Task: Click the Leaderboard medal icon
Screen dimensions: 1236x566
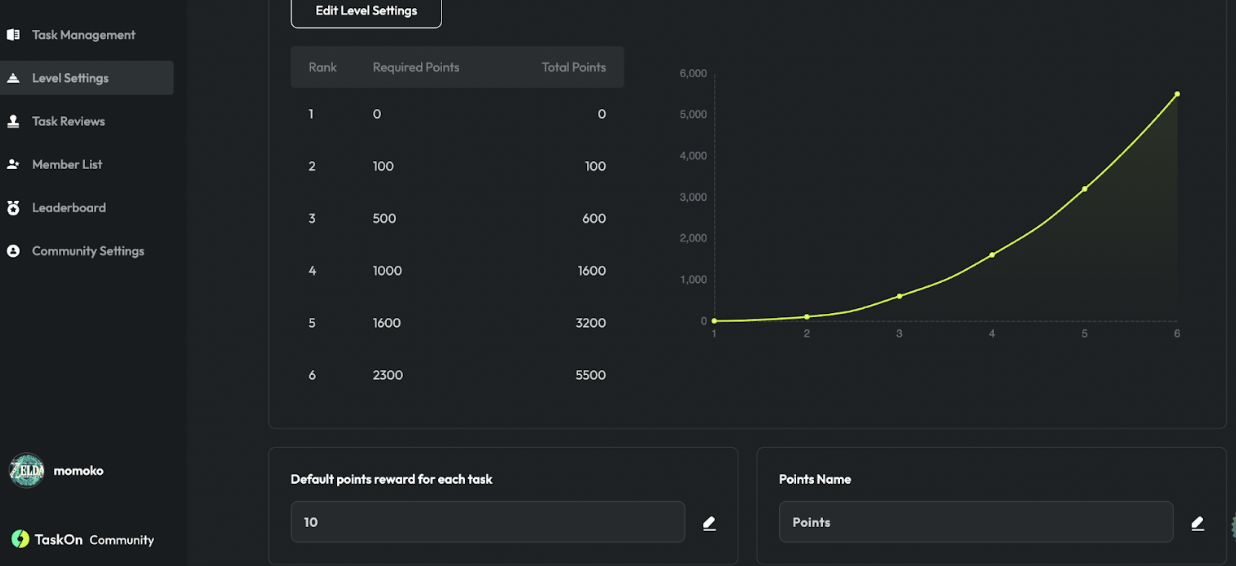Action: pyautogui.click(x=13, y=208)
